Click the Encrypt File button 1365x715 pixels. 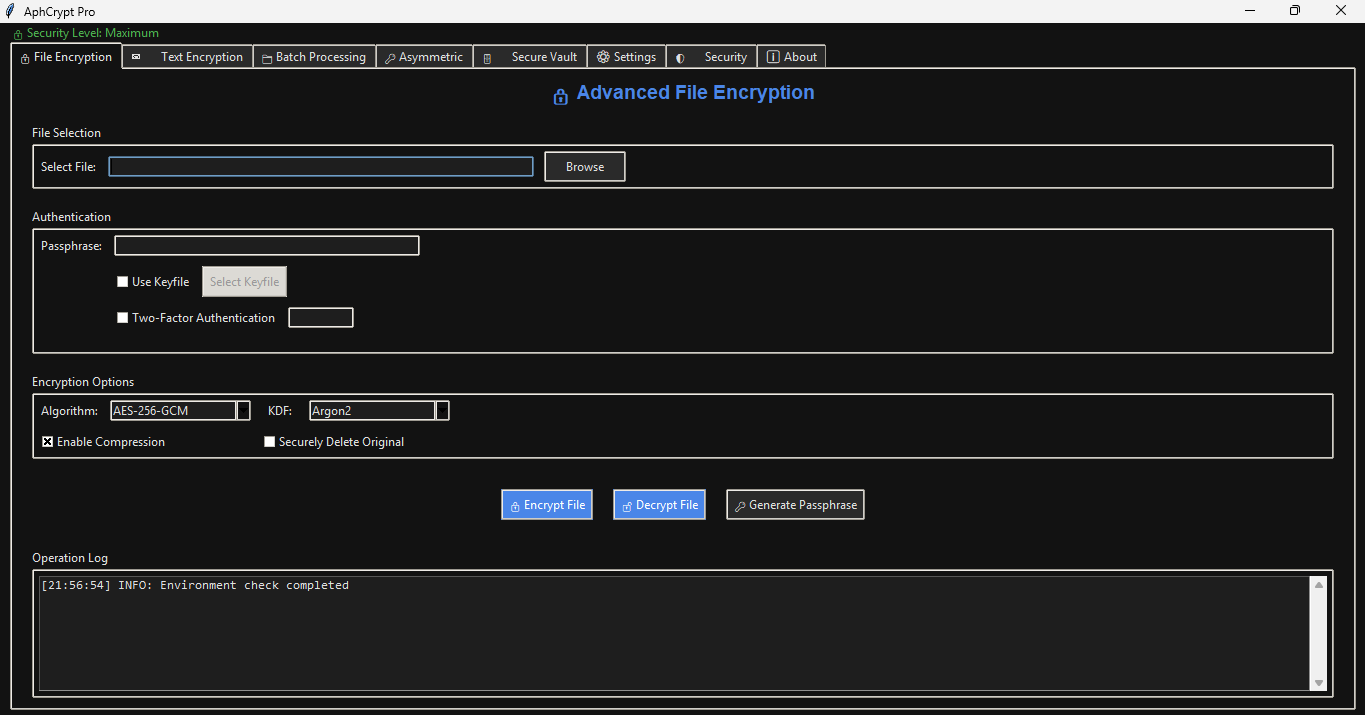pos(547,505)
